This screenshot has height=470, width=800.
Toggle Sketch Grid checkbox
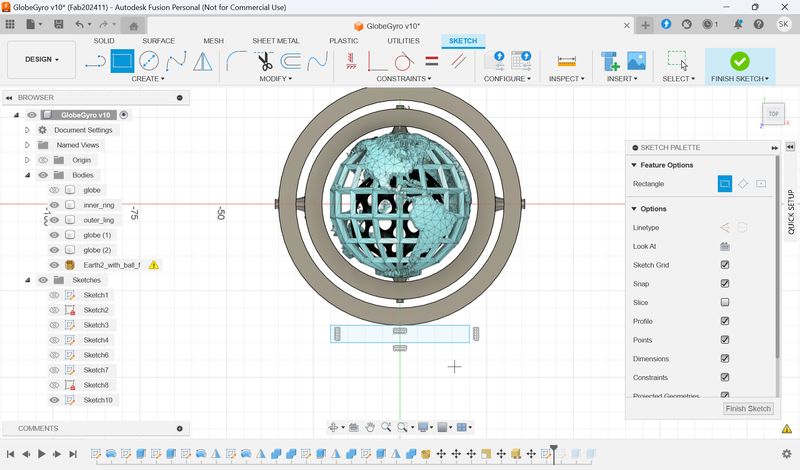pos(724,265)
